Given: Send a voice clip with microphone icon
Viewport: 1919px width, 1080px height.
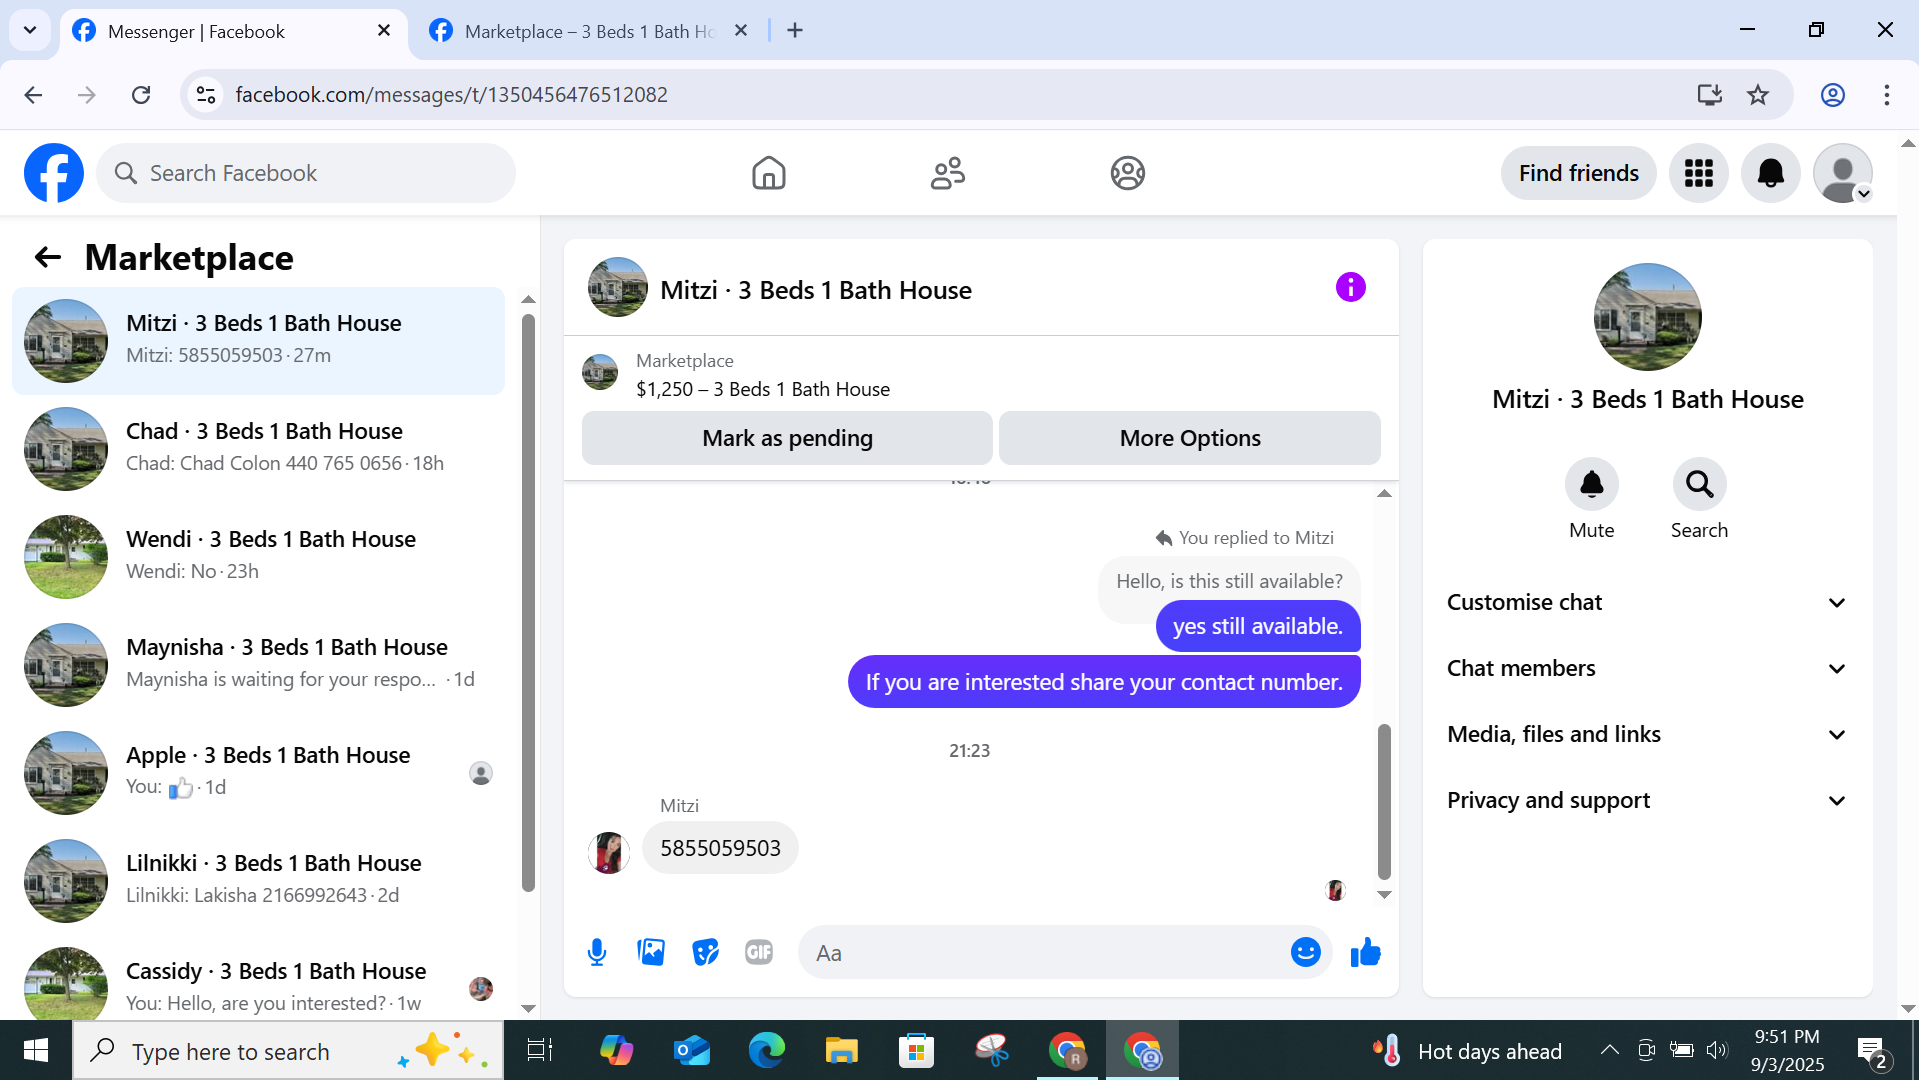Looking at the screenshot, I should (597, 952).
